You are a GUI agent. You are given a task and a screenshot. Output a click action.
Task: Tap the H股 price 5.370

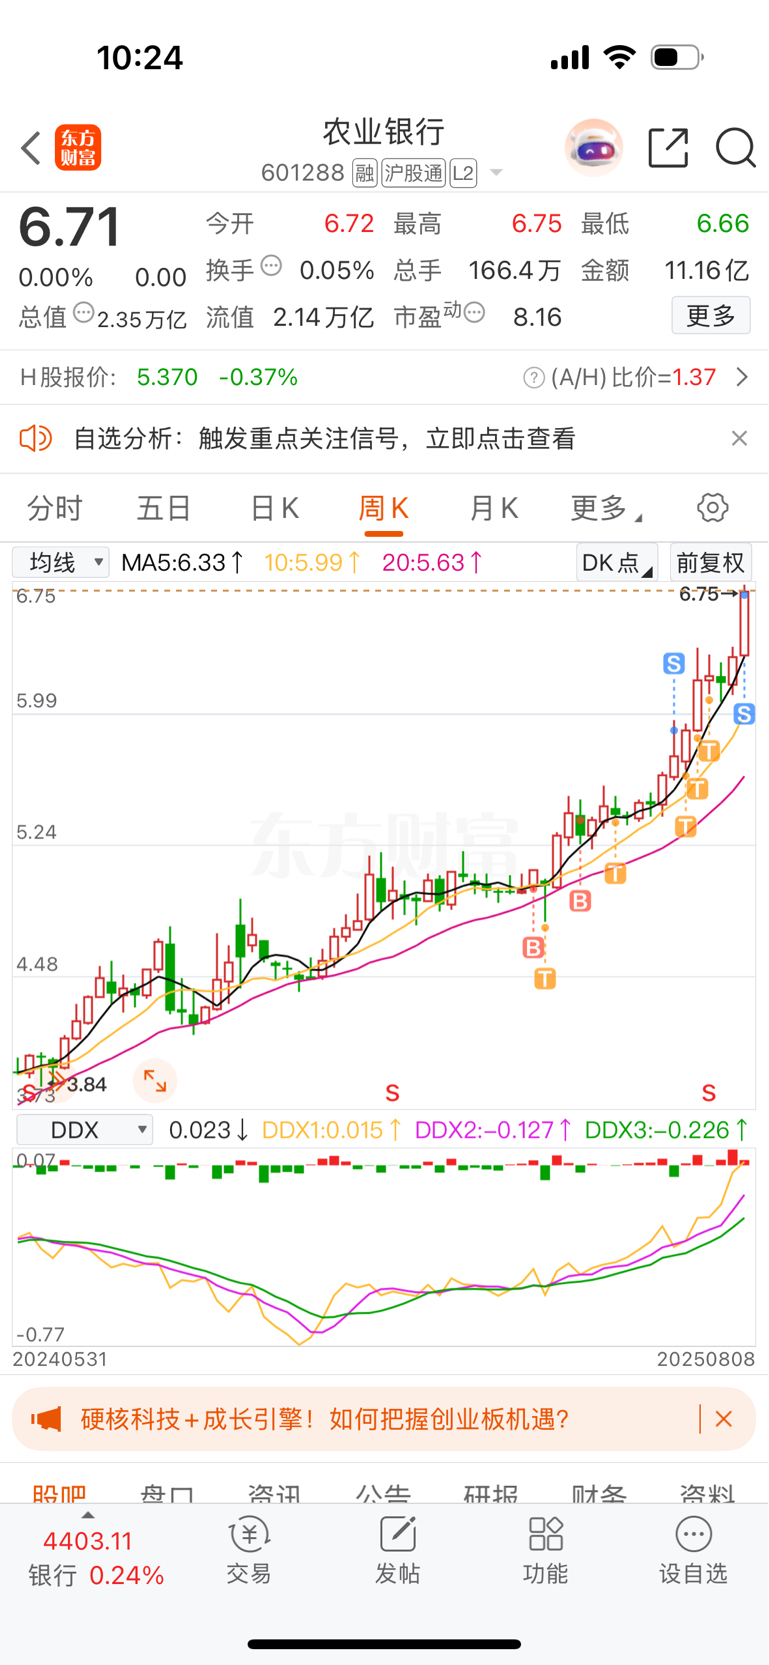[x=167, y=378]
